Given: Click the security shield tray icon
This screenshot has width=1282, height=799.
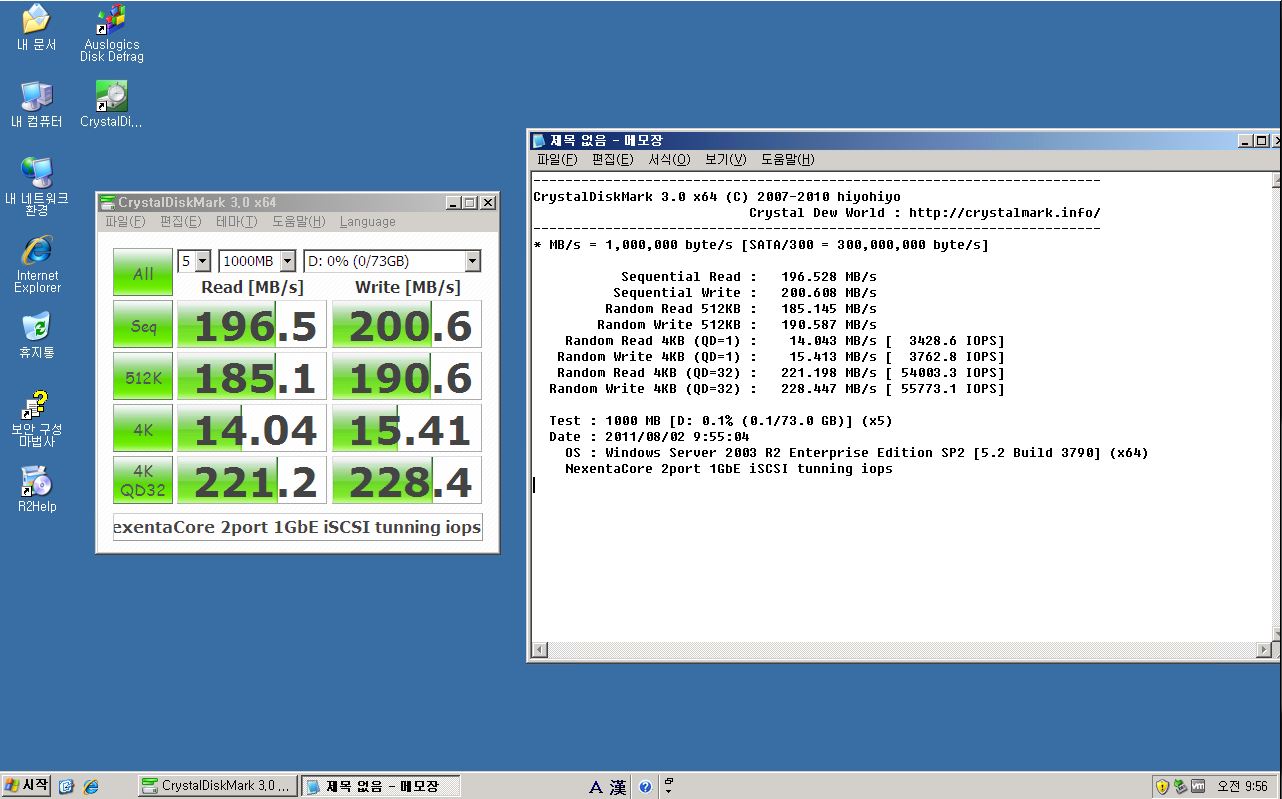Looking at the screenshot, I should (1162, 787).
